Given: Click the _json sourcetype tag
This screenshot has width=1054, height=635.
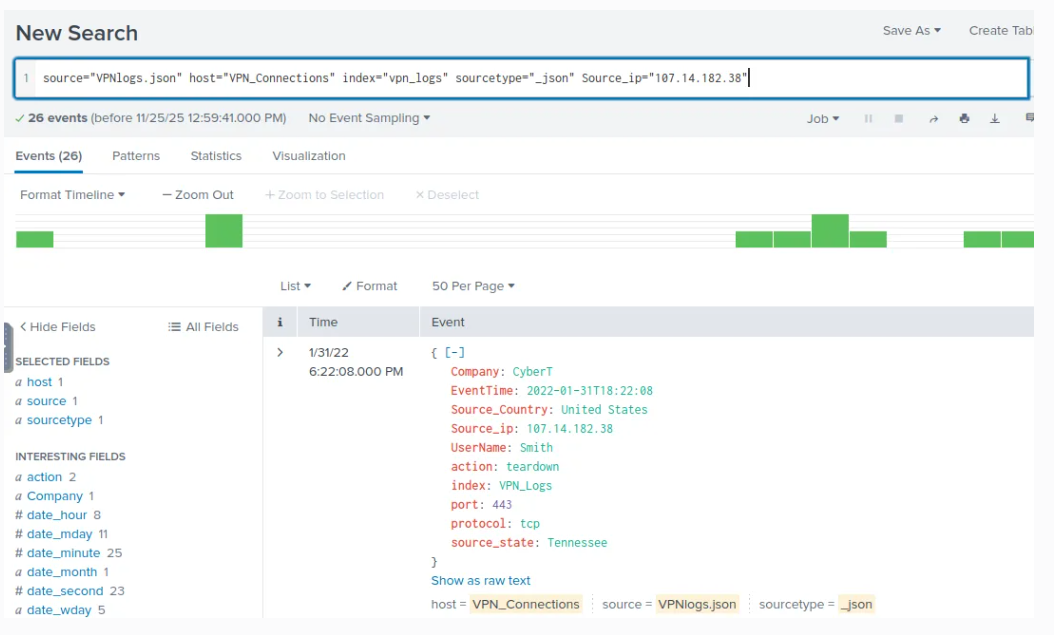Looking at the screenshot, I should click(x=856, y=604).
